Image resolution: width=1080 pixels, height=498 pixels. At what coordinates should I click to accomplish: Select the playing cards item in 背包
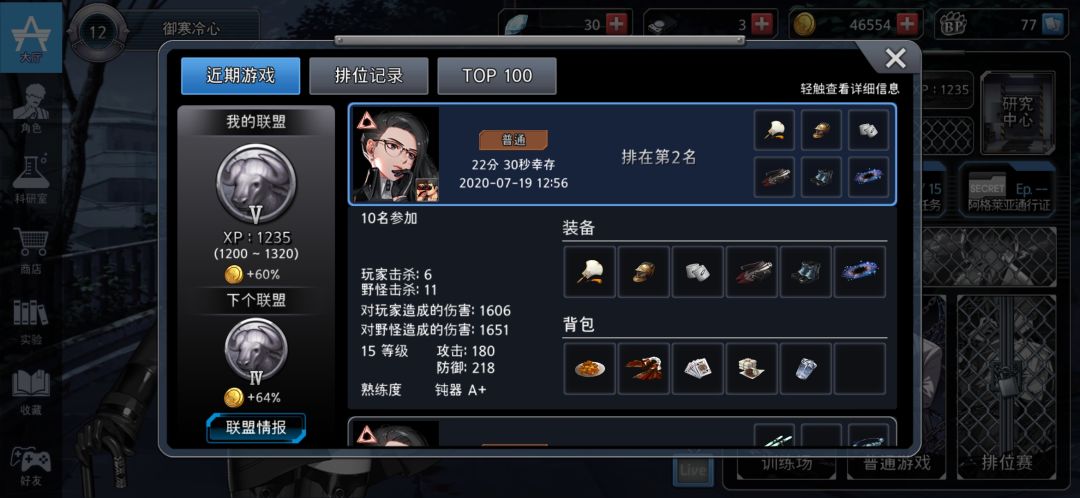[698, 369]
